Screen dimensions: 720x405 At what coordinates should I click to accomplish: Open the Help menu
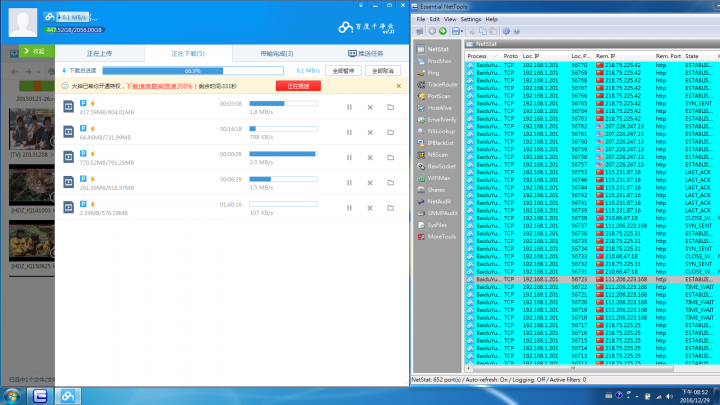(491, 19)
